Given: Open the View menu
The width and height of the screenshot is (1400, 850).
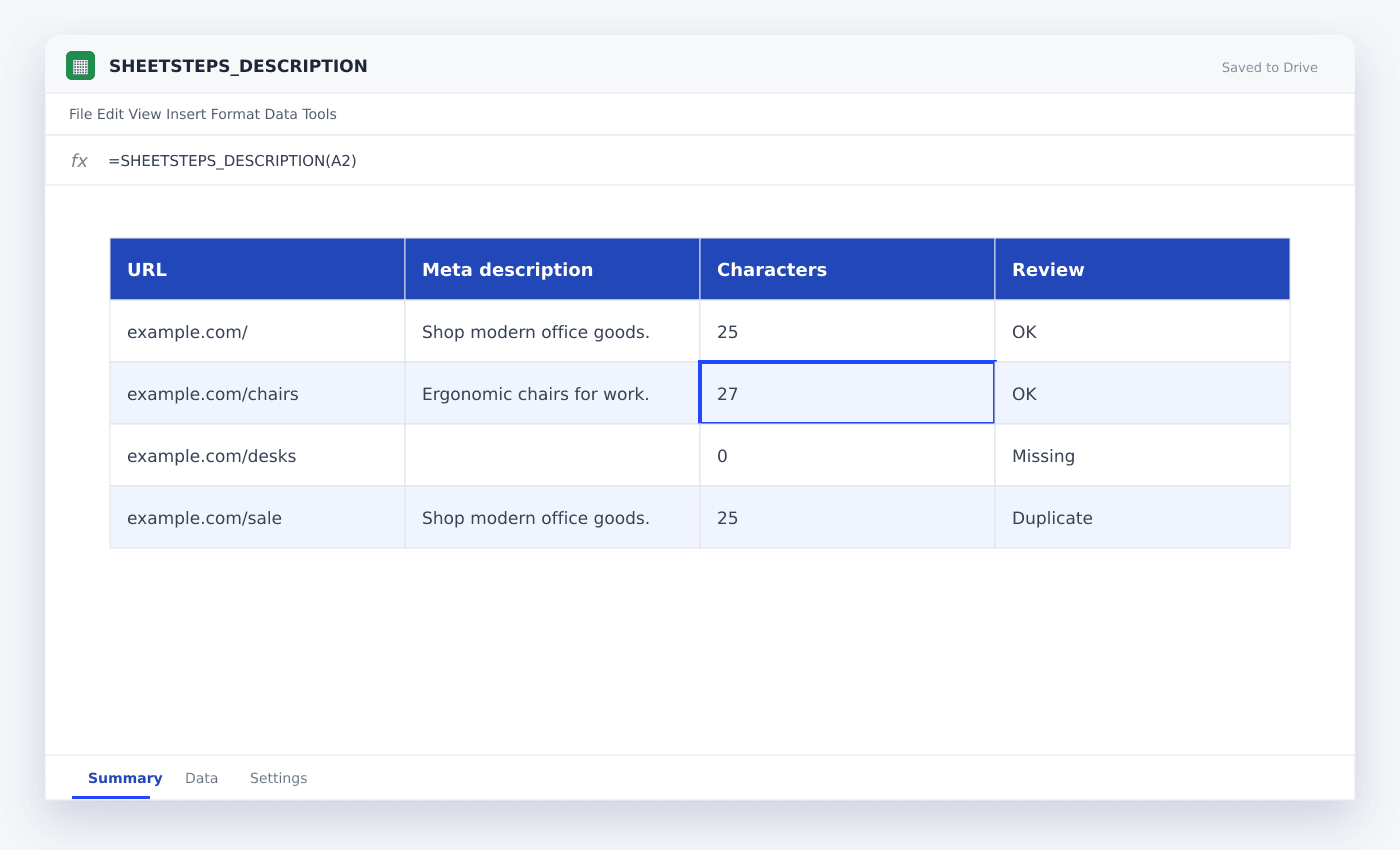Looking at the screenshot, I should pos(144,114).
